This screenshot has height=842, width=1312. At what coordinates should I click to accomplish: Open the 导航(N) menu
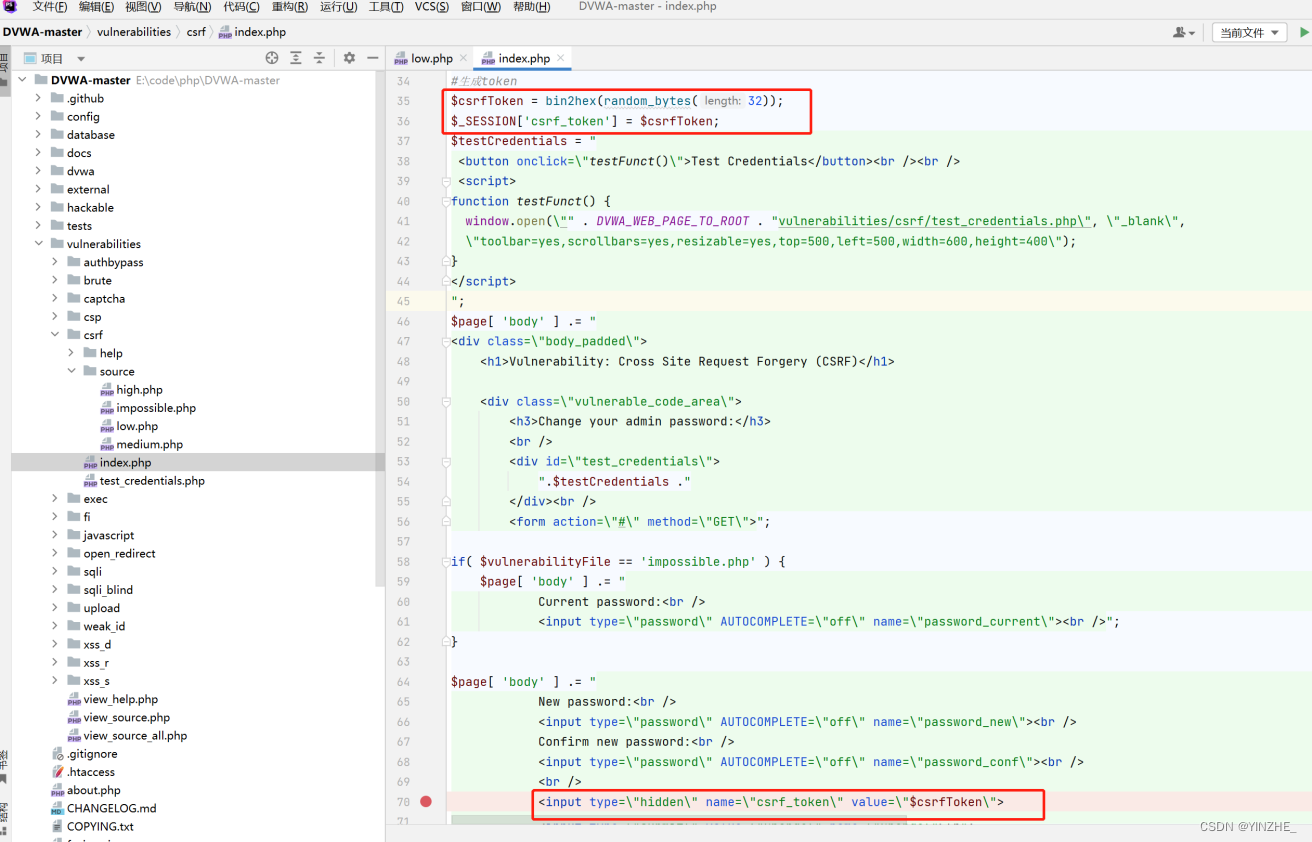tap(192, 7)
